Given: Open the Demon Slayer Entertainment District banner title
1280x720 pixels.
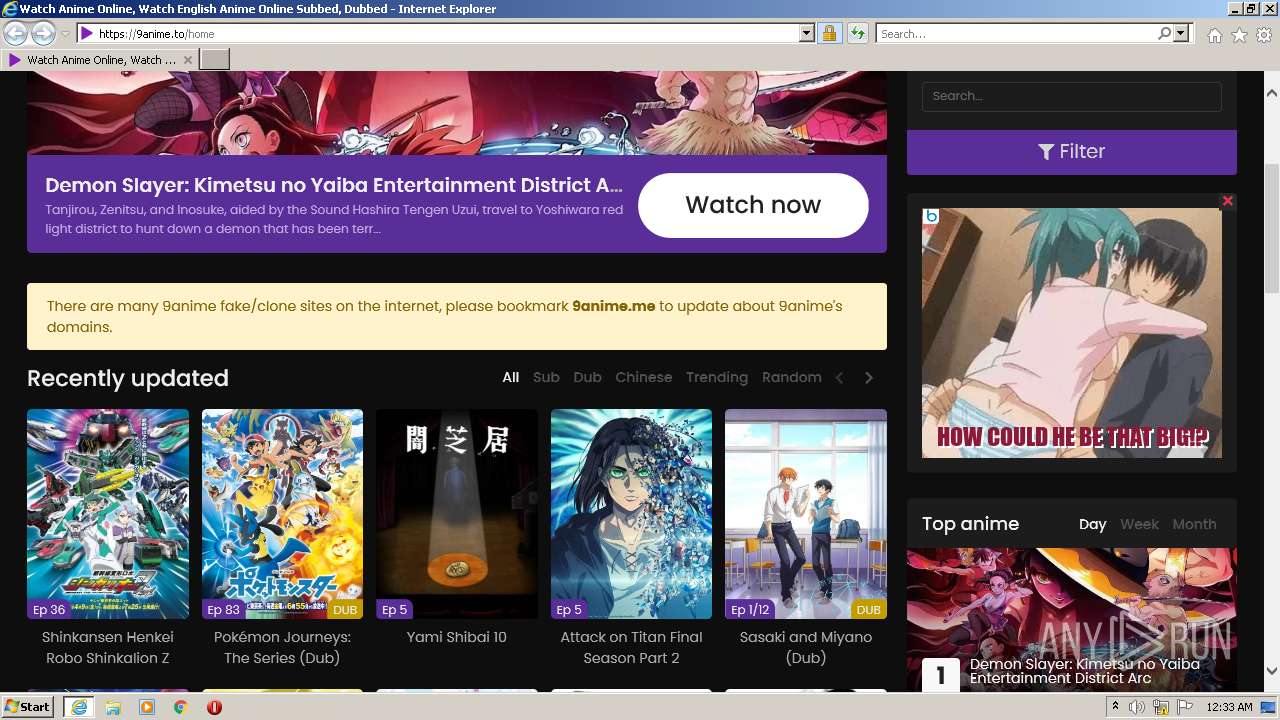Looking at the screenshot, I should [x=334, y=185].
